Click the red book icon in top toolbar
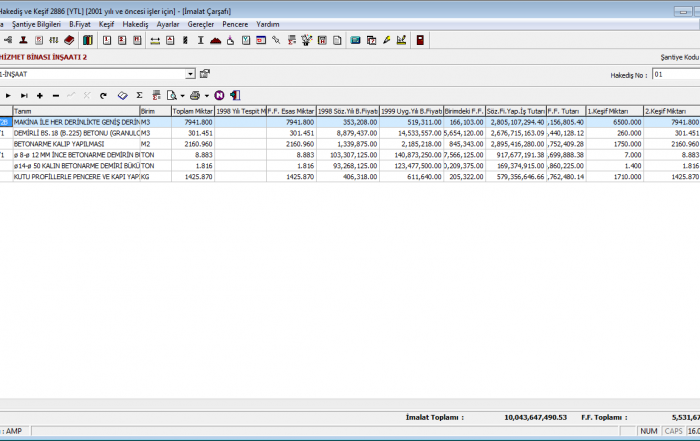700x441 pixels. coord(69,40)
